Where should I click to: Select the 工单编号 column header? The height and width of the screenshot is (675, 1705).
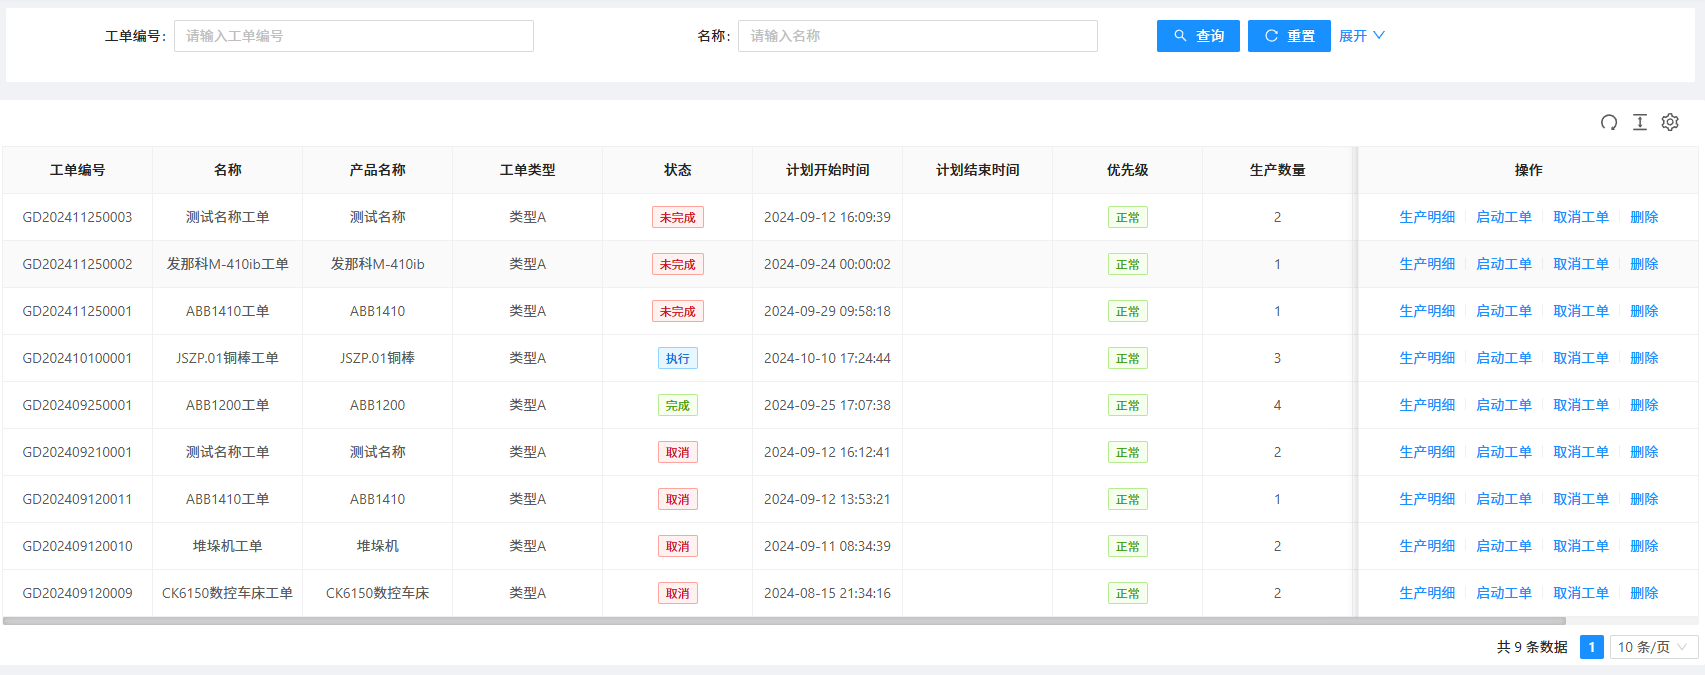point(78,170)
